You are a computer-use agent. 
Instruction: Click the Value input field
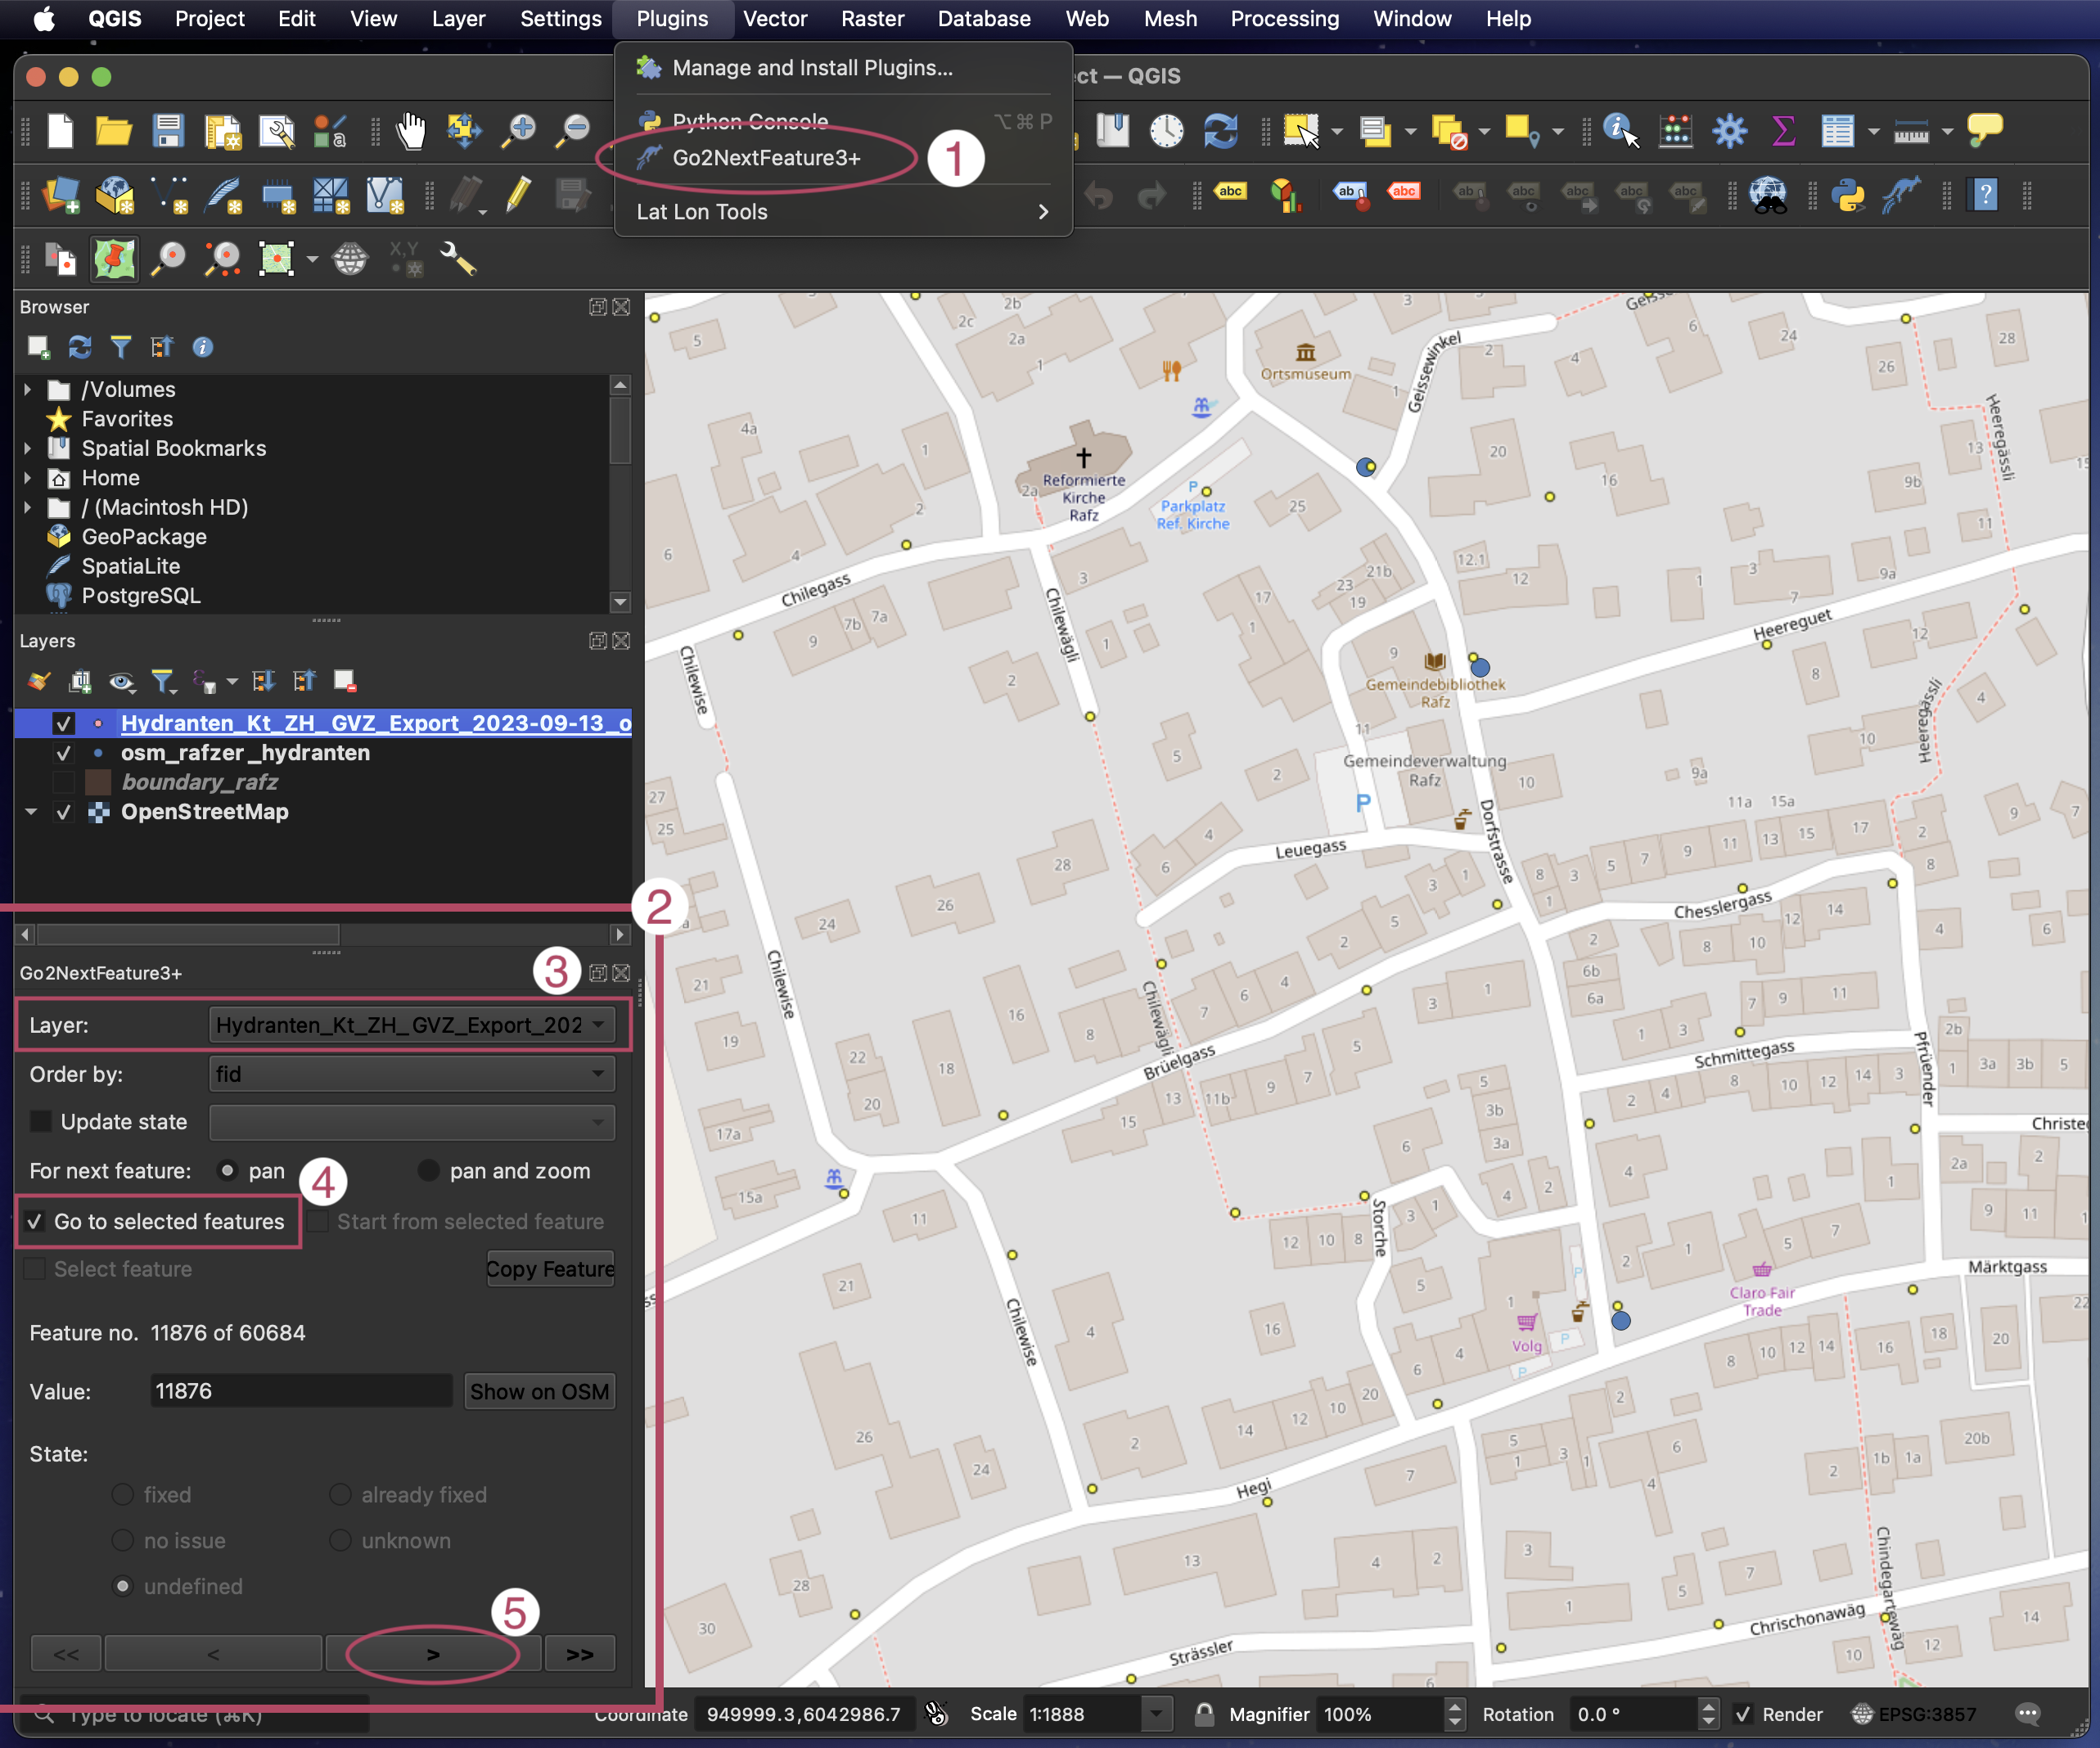tap(300, 1391)
